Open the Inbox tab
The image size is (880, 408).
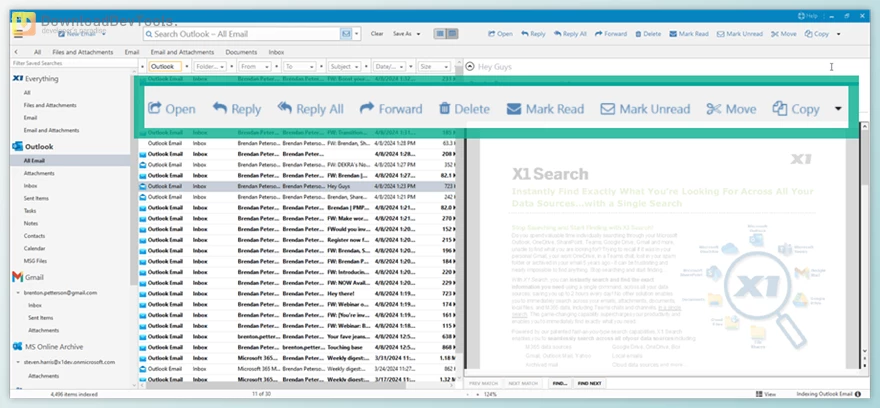(x=276, y=52)
